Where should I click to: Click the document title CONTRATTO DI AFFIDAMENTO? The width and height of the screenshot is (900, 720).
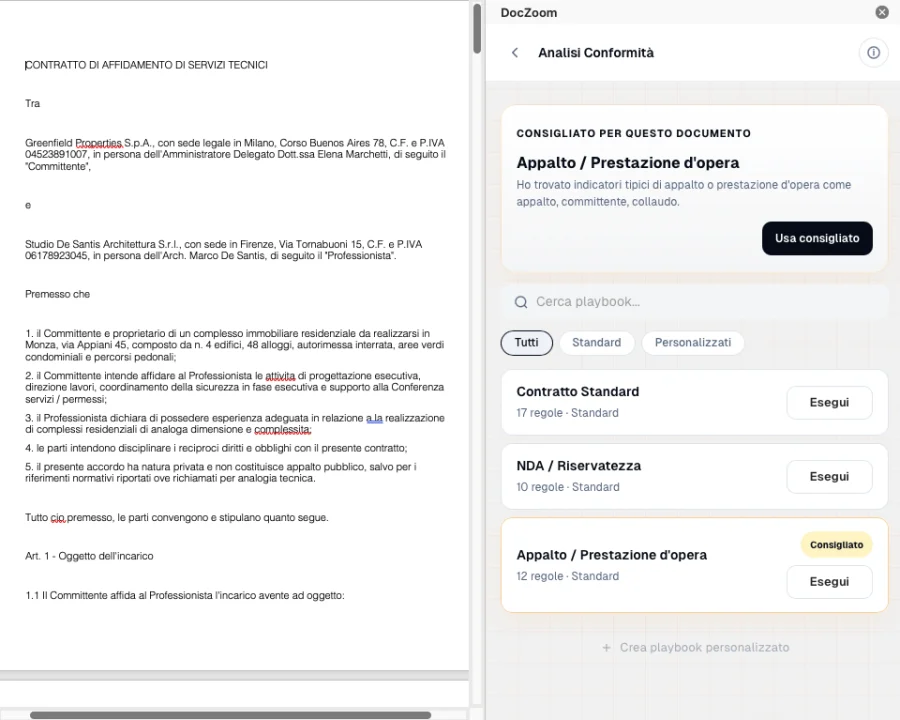[146, 65]
